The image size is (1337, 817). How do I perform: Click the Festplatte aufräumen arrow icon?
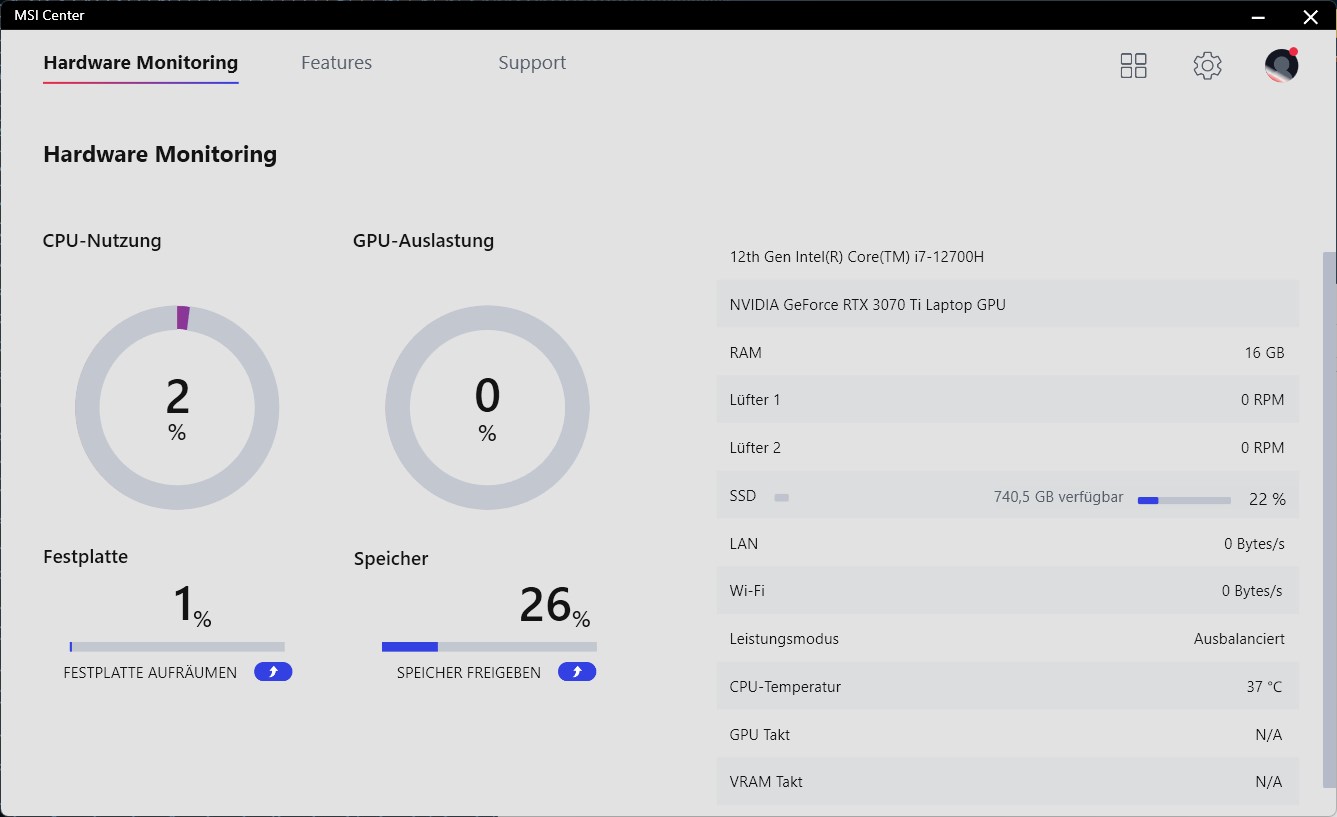click(273, 672)
